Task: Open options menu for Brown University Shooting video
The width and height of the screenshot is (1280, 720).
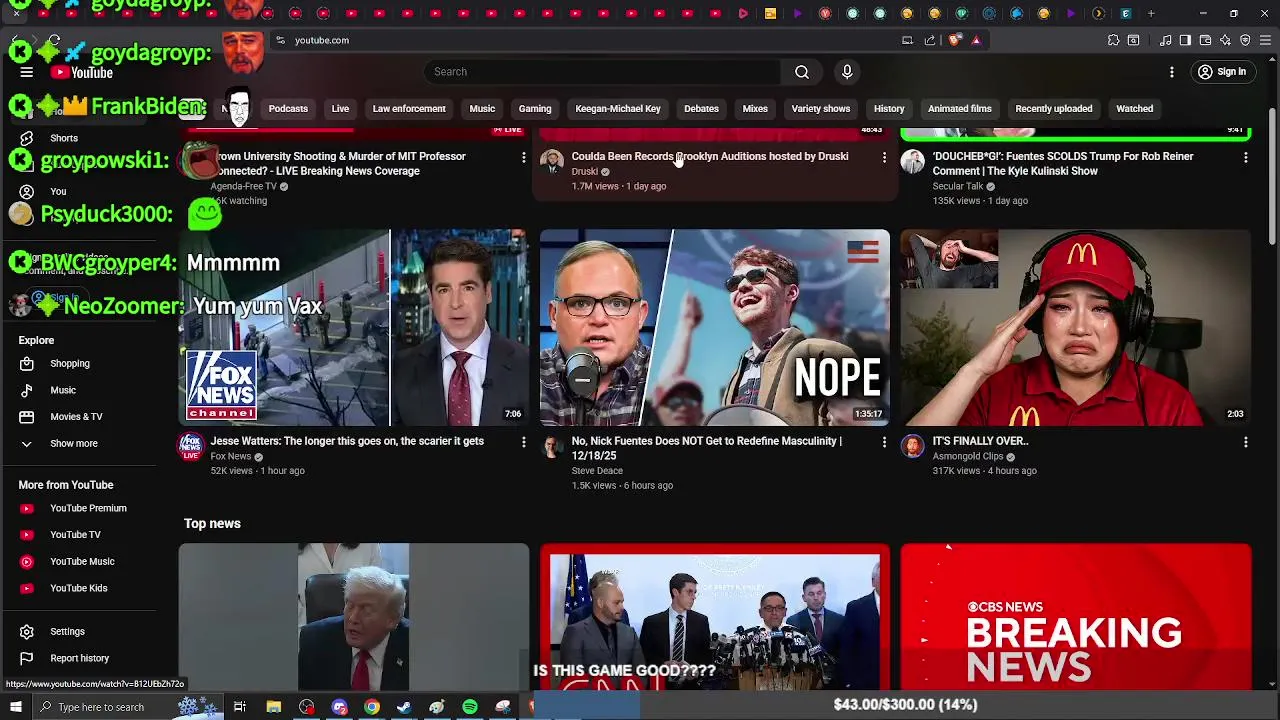Action: click(523, 158)
